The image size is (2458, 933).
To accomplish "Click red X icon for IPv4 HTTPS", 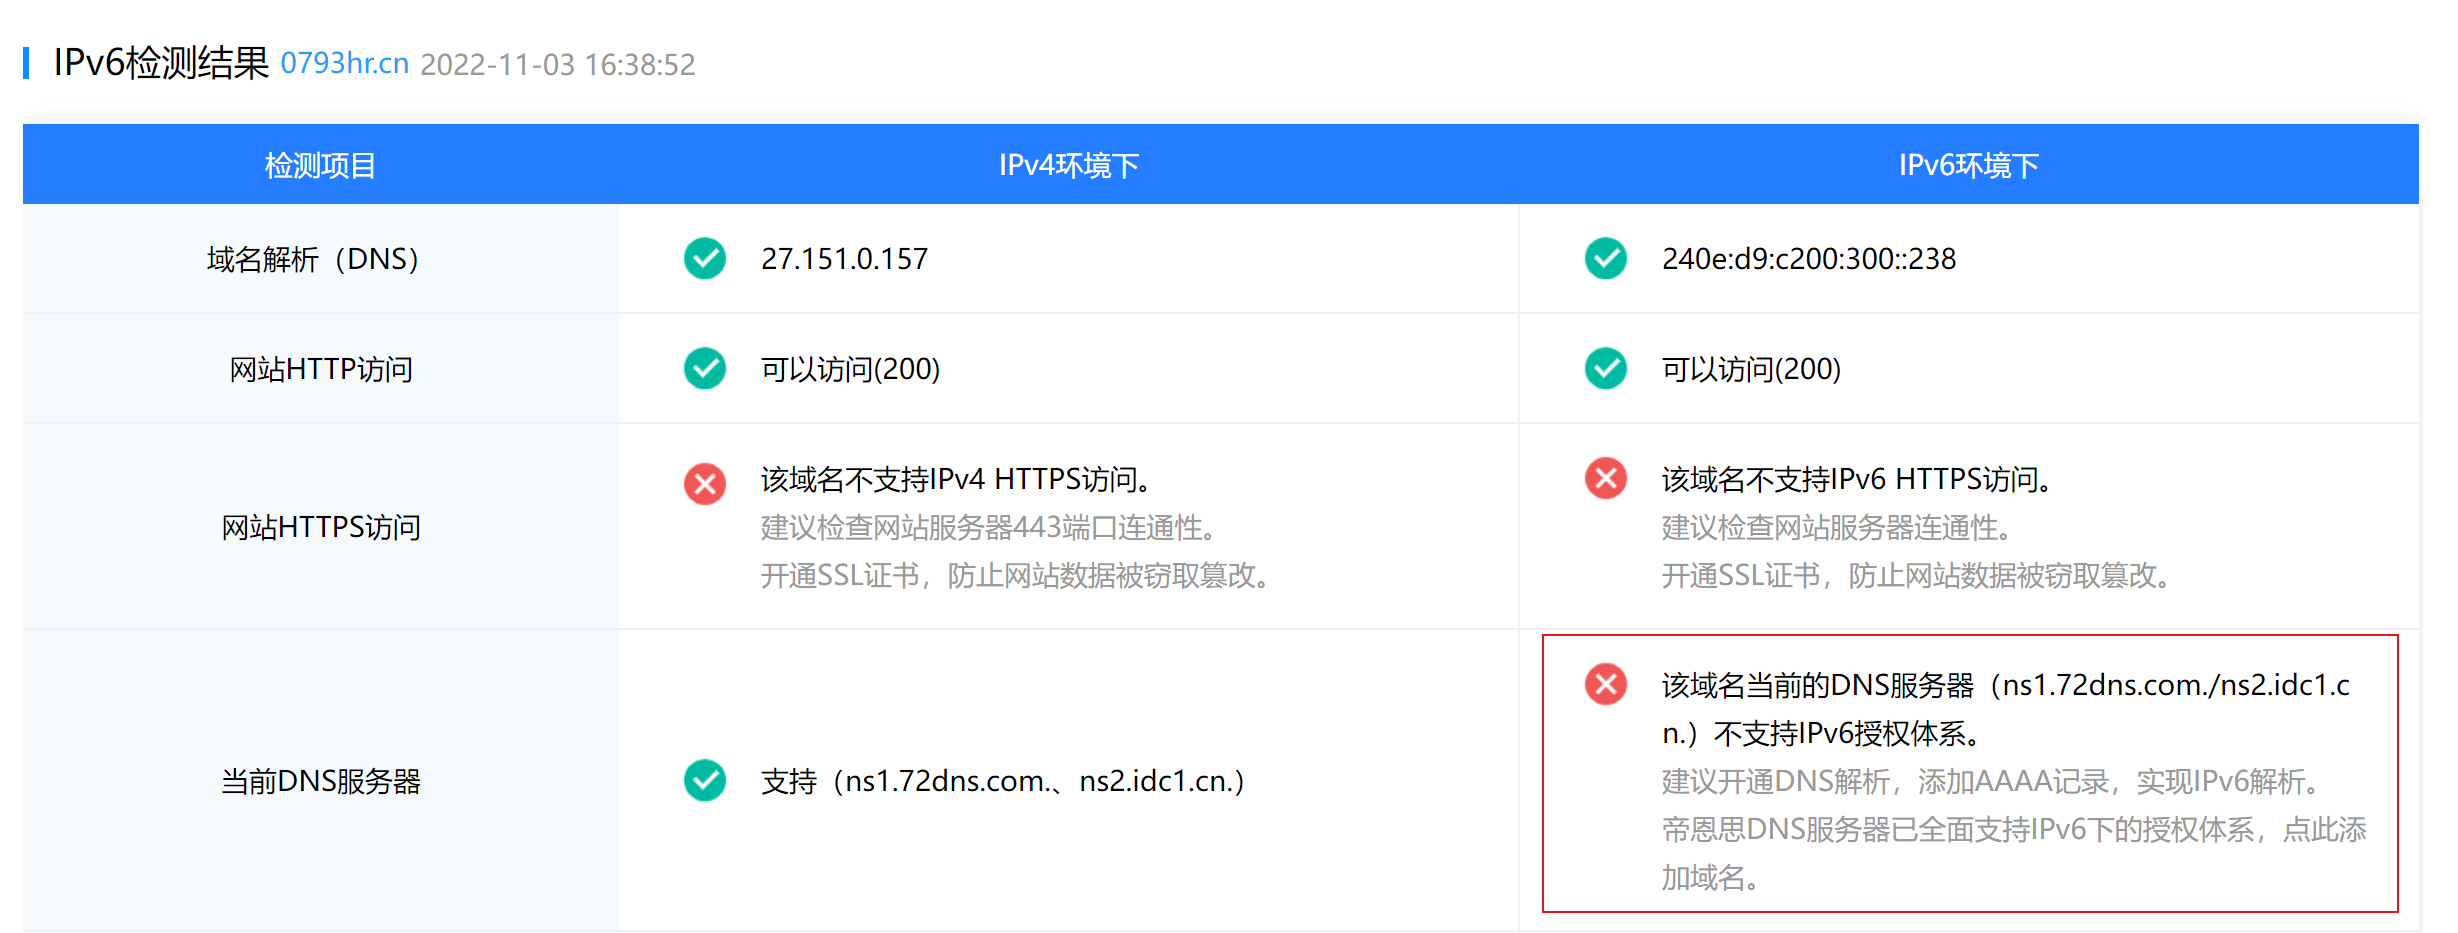I will [705, 484].
